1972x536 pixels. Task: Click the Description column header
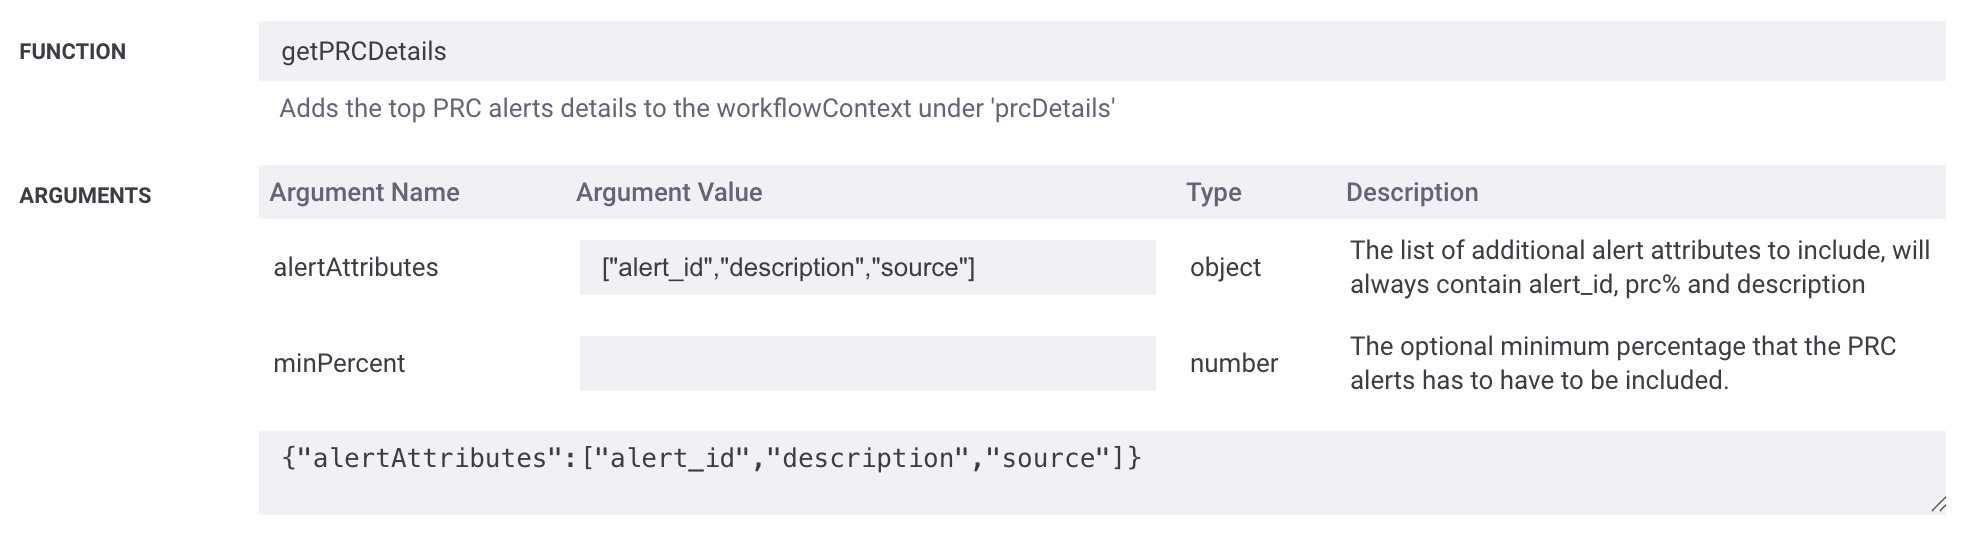(1411, 192)
